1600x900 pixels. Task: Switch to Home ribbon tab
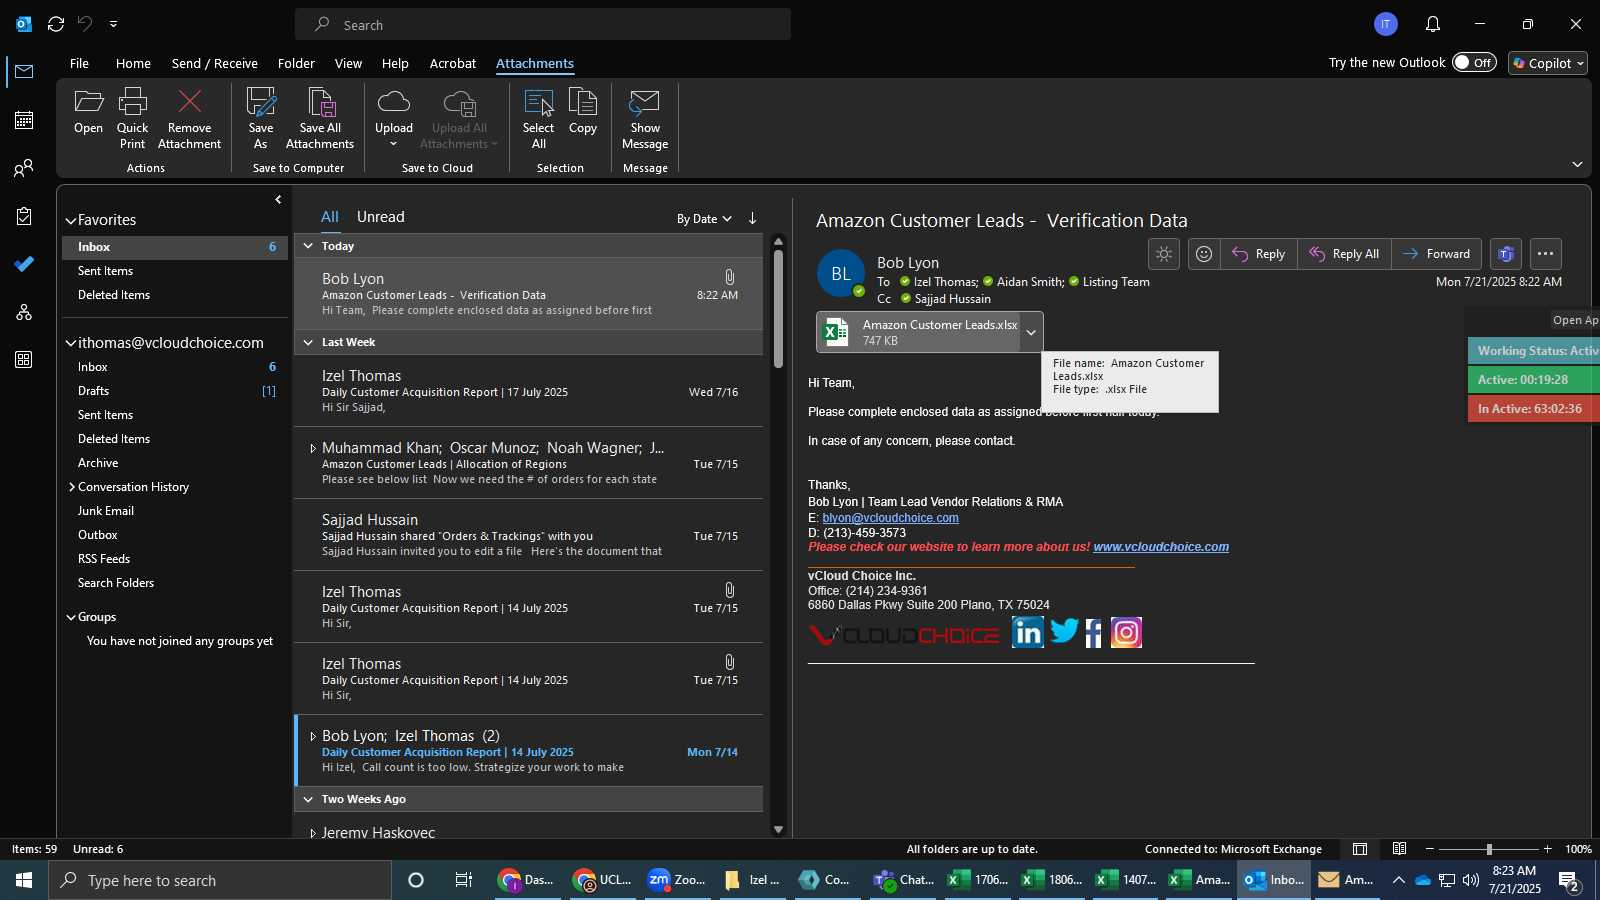(133, 63)
